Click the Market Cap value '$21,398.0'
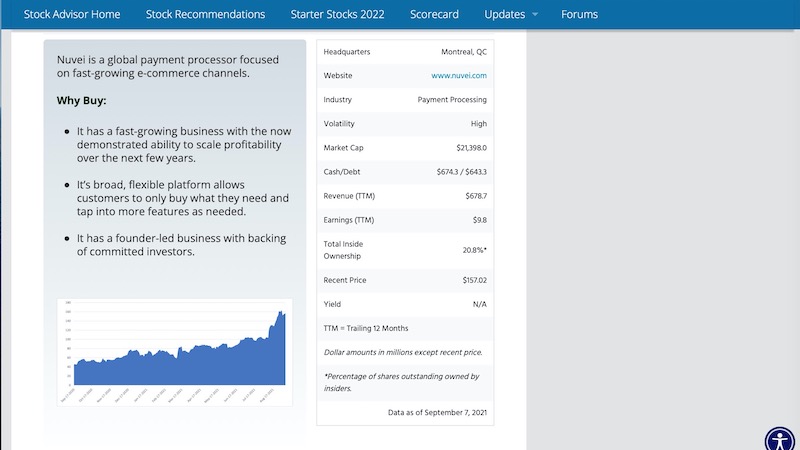This screenshot has width=800, height=450. tap(471, 148)
